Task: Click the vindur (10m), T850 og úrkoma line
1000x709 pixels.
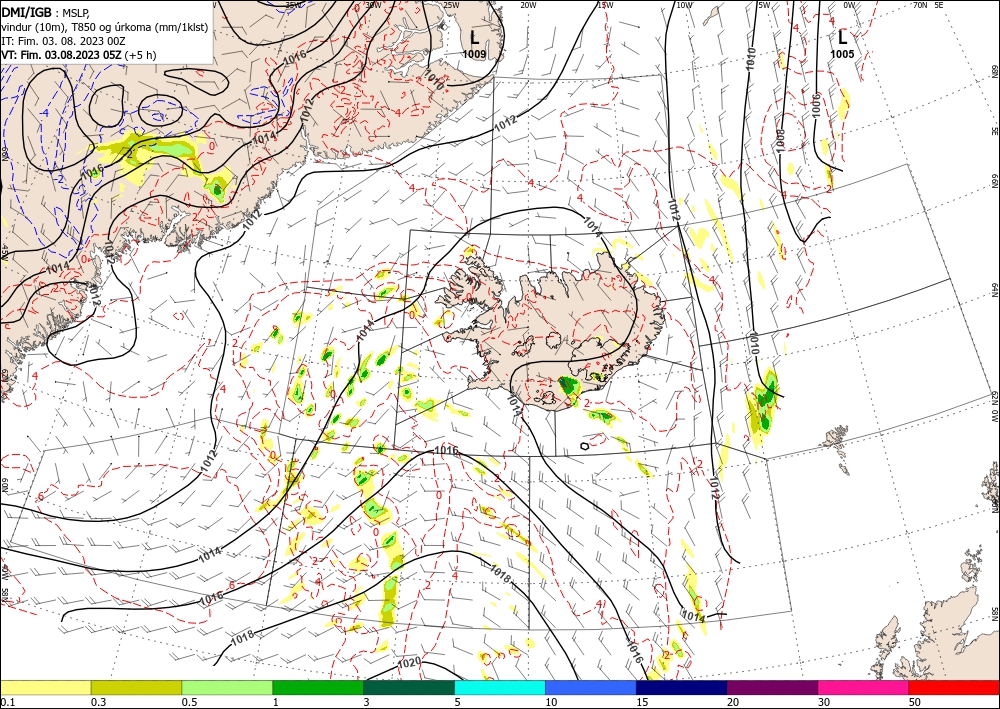Action: coord(105,27)
